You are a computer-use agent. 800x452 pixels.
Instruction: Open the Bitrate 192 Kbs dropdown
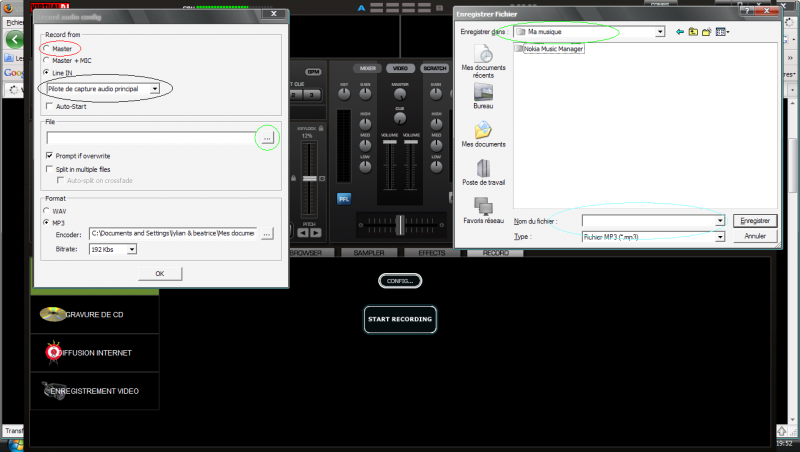tap(132, 249)
